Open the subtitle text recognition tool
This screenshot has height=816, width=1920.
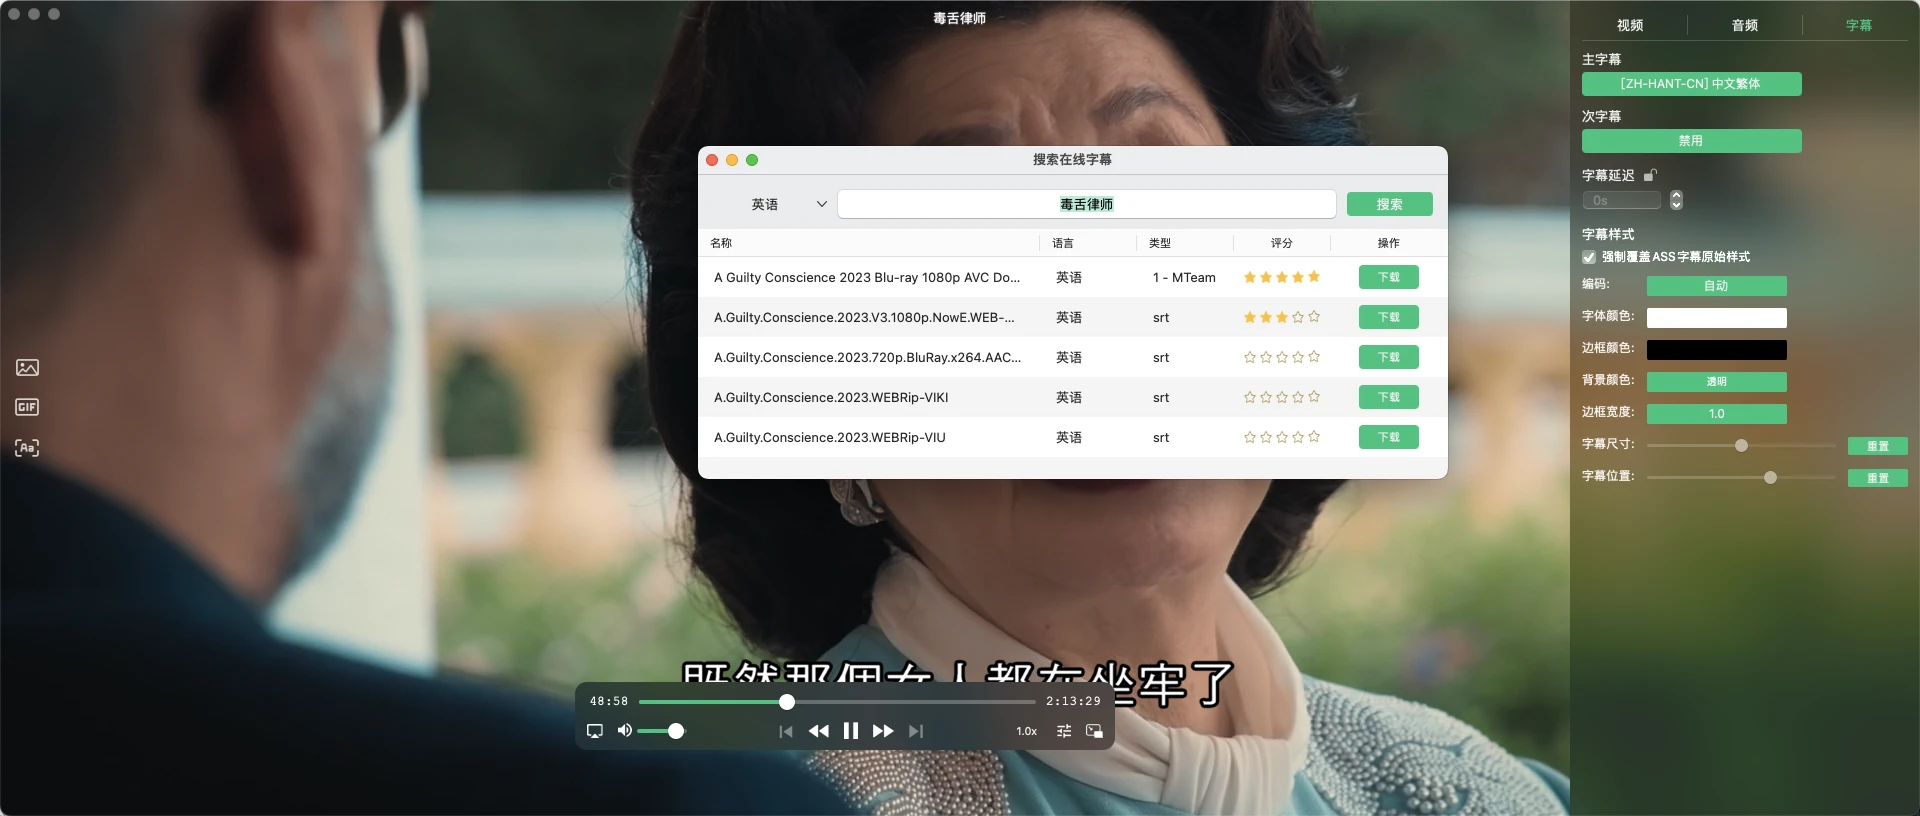coord(27,448)
